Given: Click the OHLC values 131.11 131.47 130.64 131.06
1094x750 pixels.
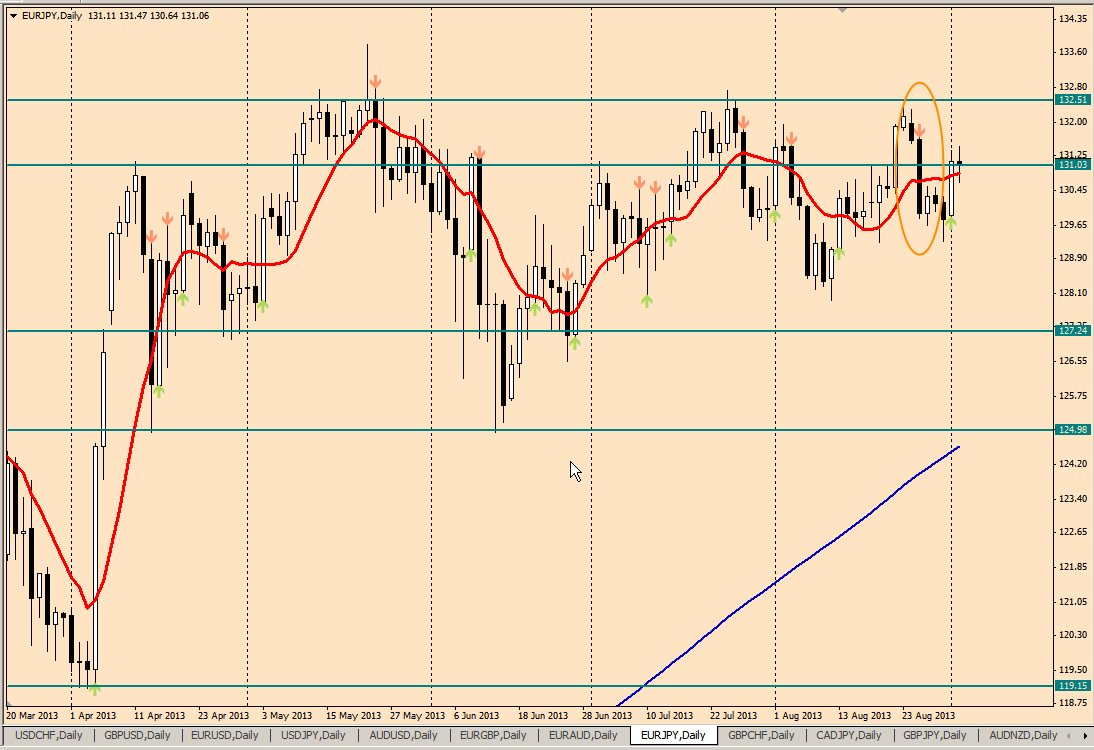Looking at the screenshot, I should point(149,15).
